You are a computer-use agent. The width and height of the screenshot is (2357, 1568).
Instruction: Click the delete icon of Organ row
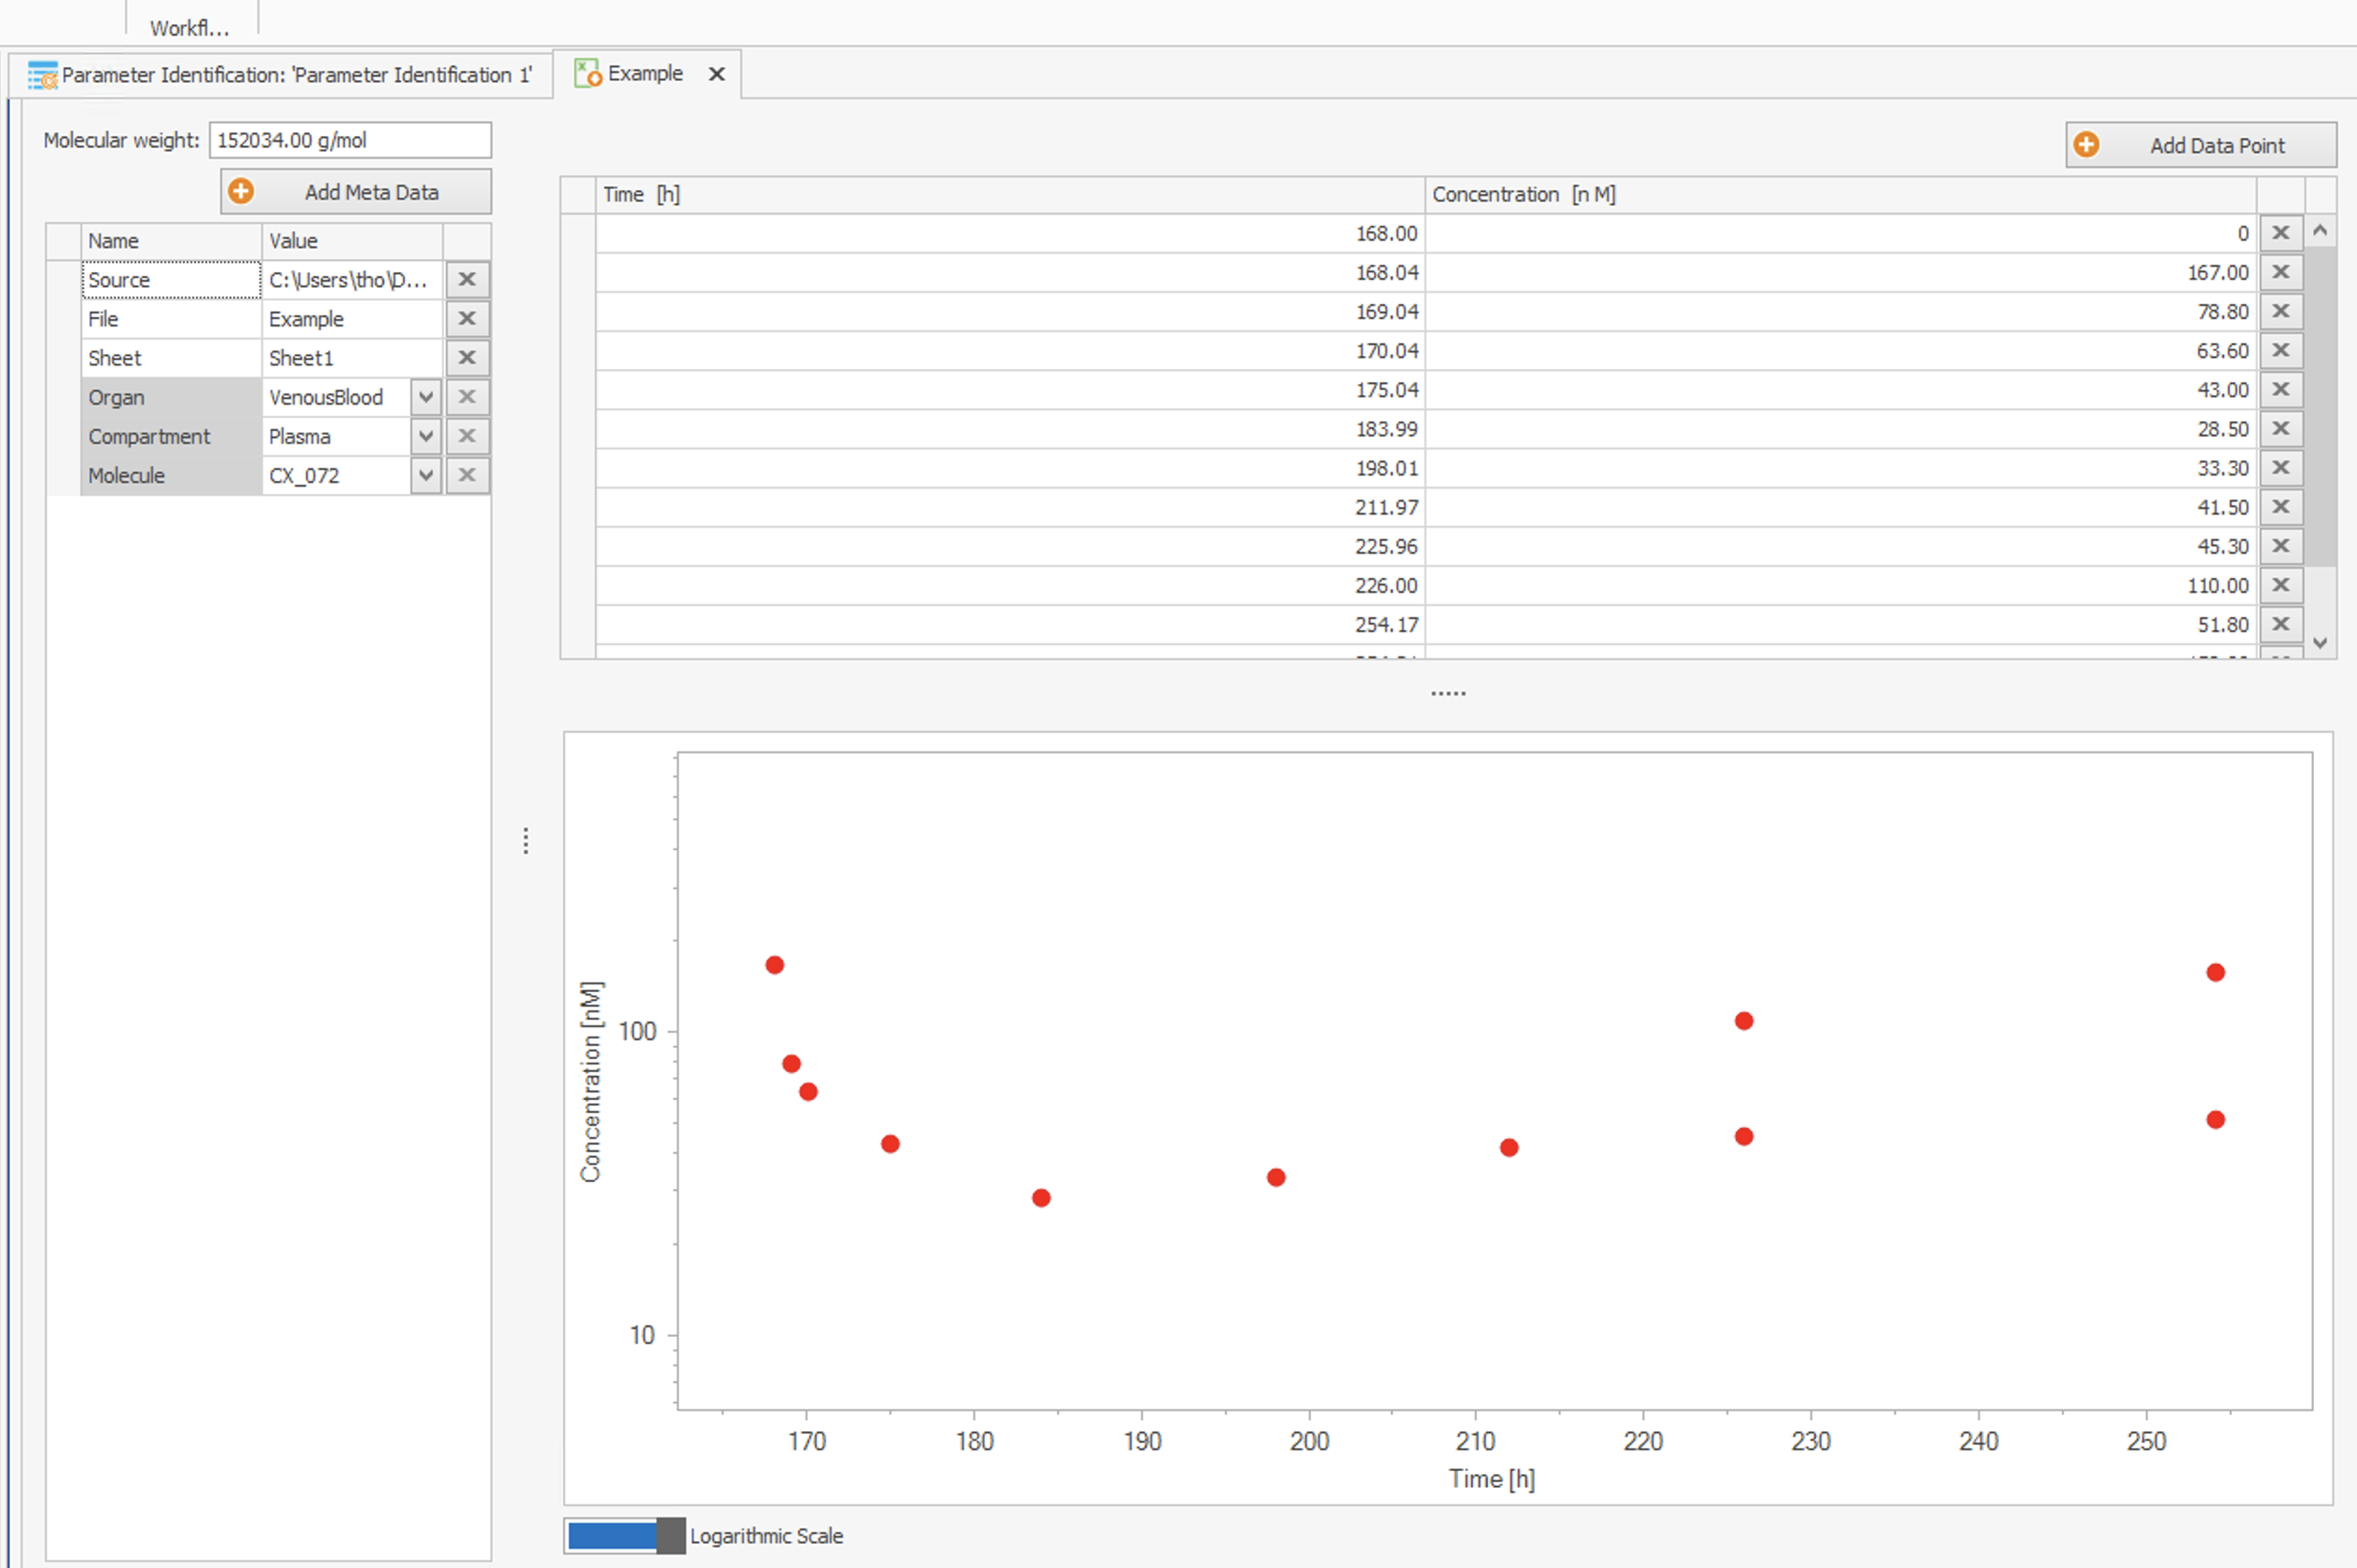(467, 397)
